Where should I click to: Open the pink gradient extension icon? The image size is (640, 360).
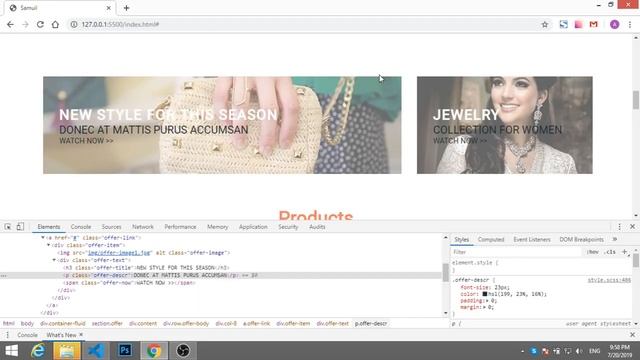(578, 24)
